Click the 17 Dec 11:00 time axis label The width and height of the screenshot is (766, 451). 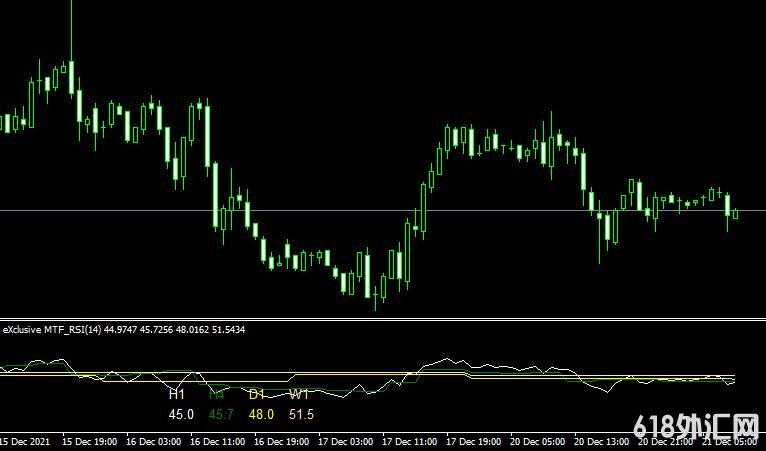[410, 442]
